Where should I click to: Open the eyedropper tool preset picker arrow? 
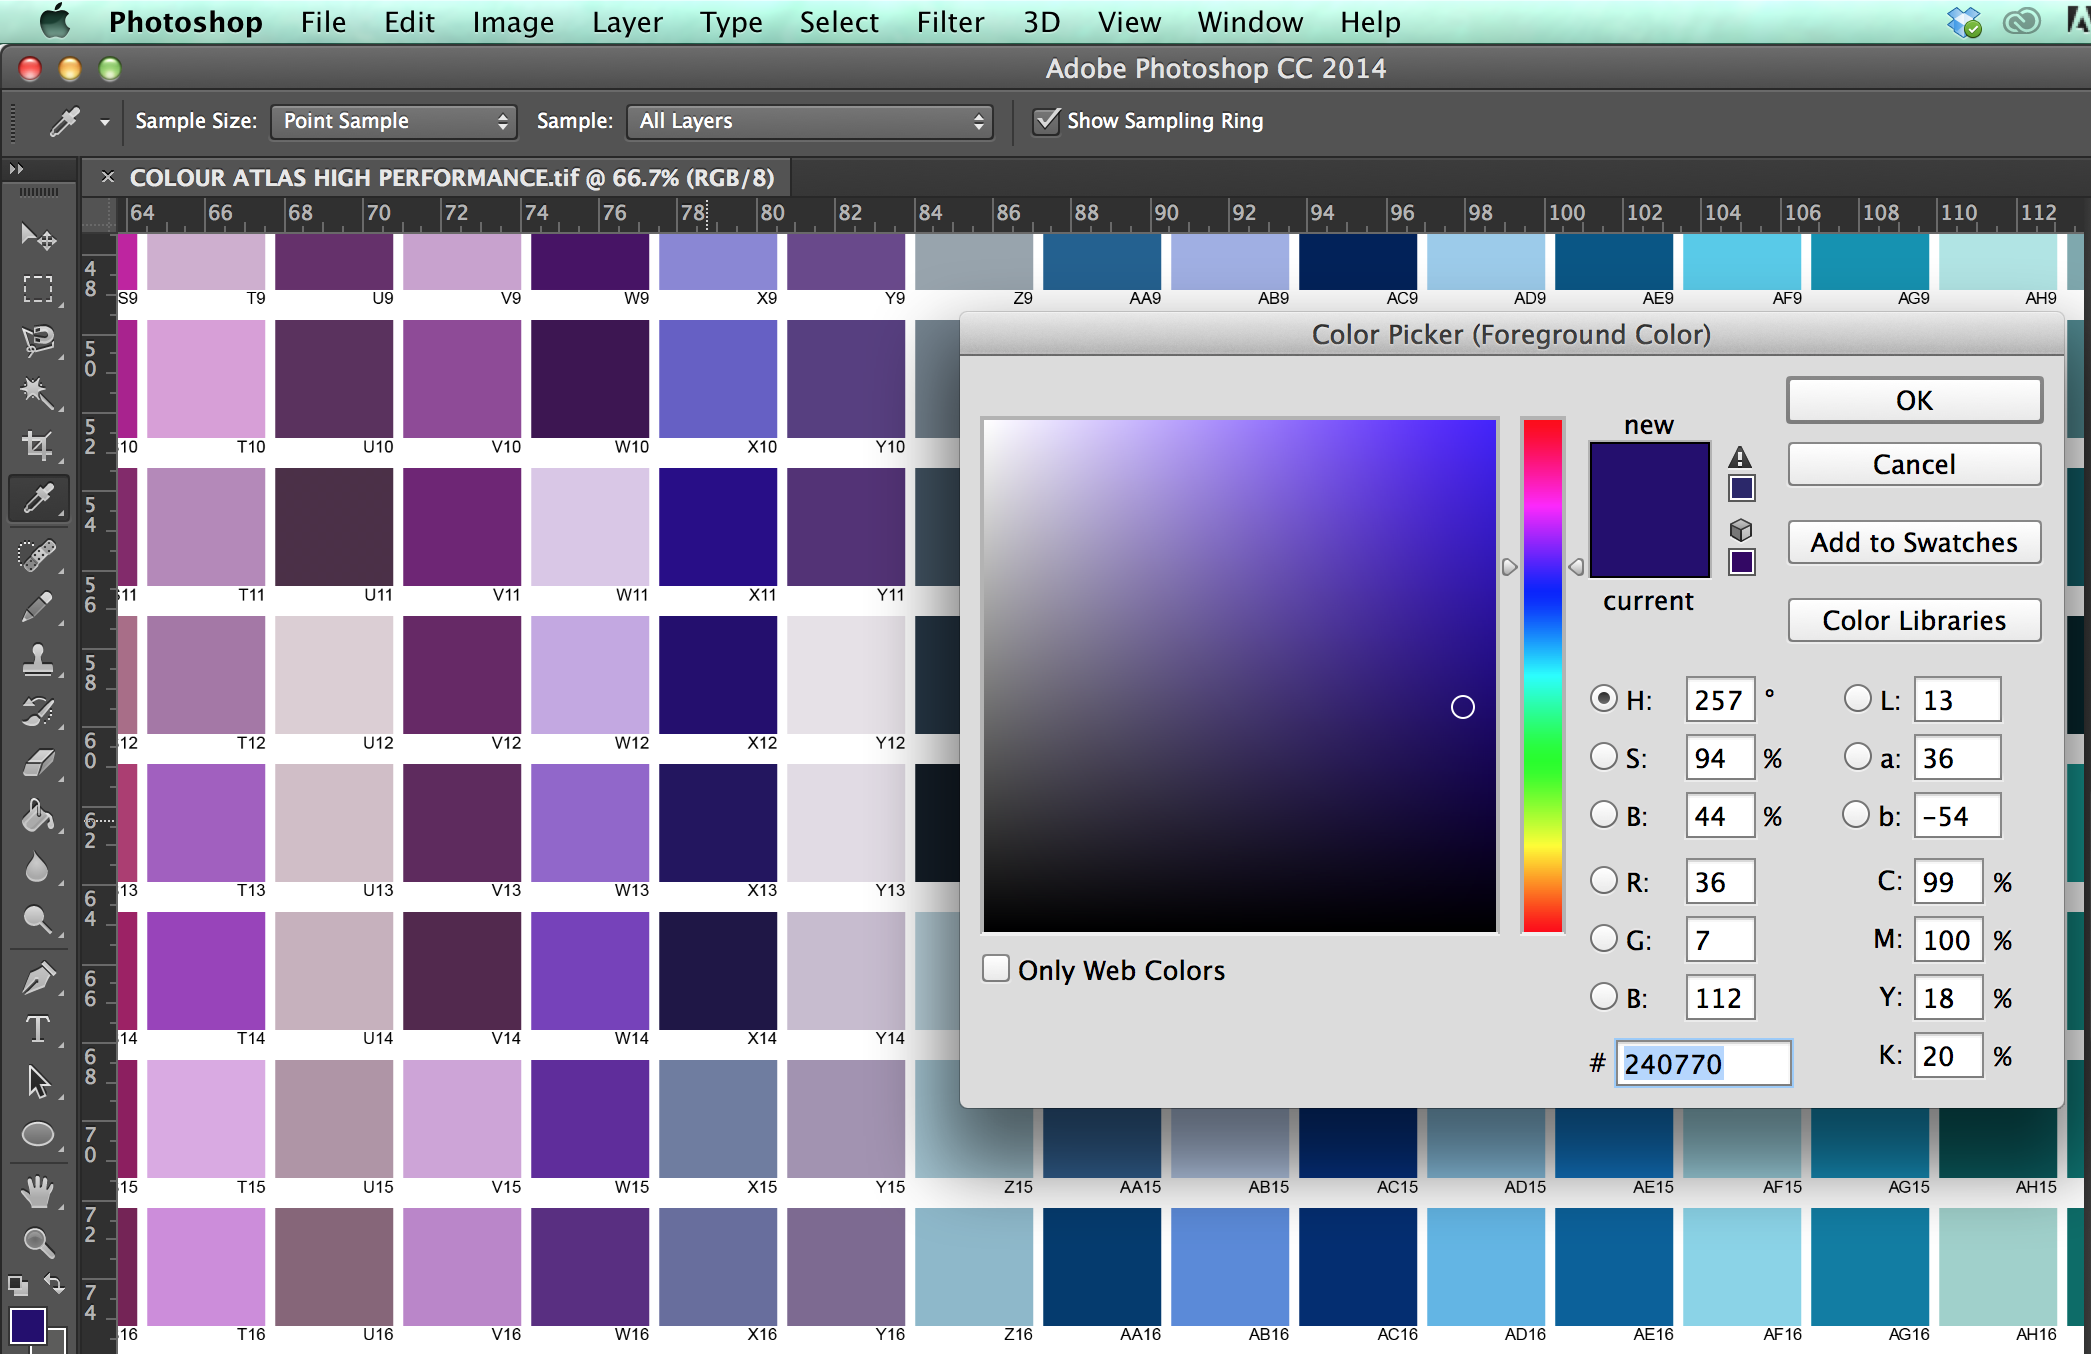pos(104,122)
